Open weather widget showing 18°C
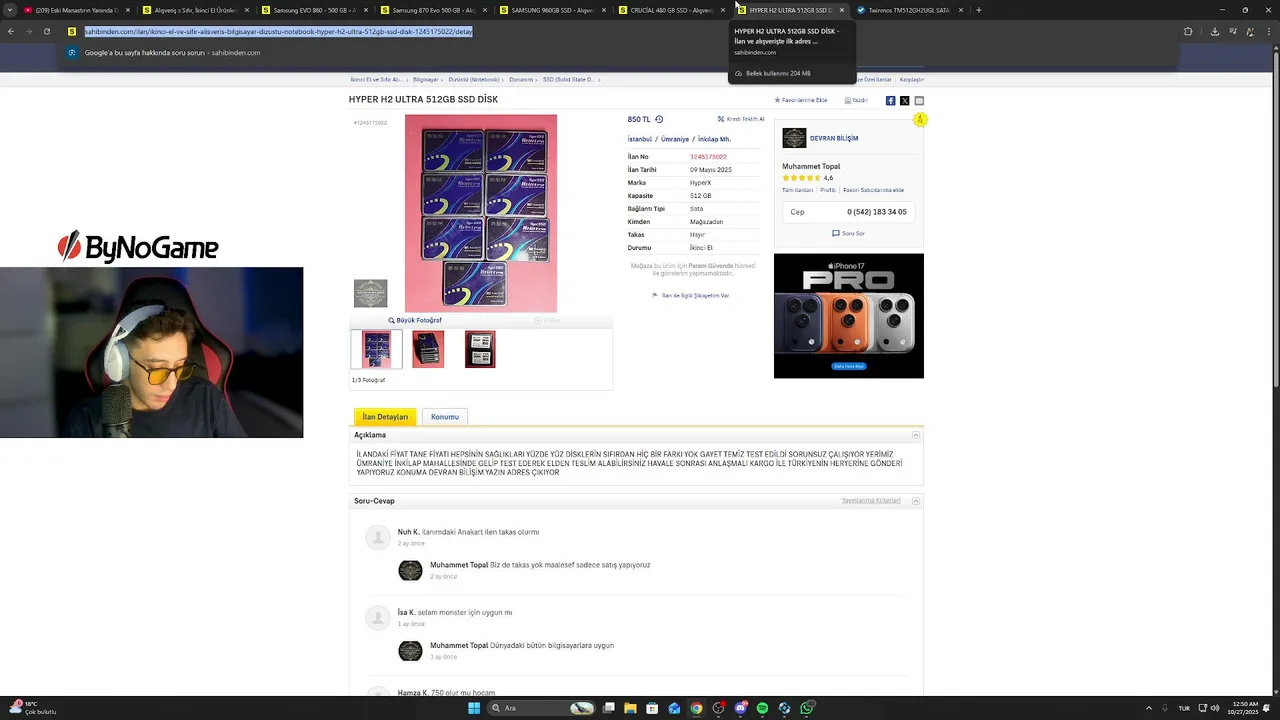 pyautogui.click(x=32, y=708)
